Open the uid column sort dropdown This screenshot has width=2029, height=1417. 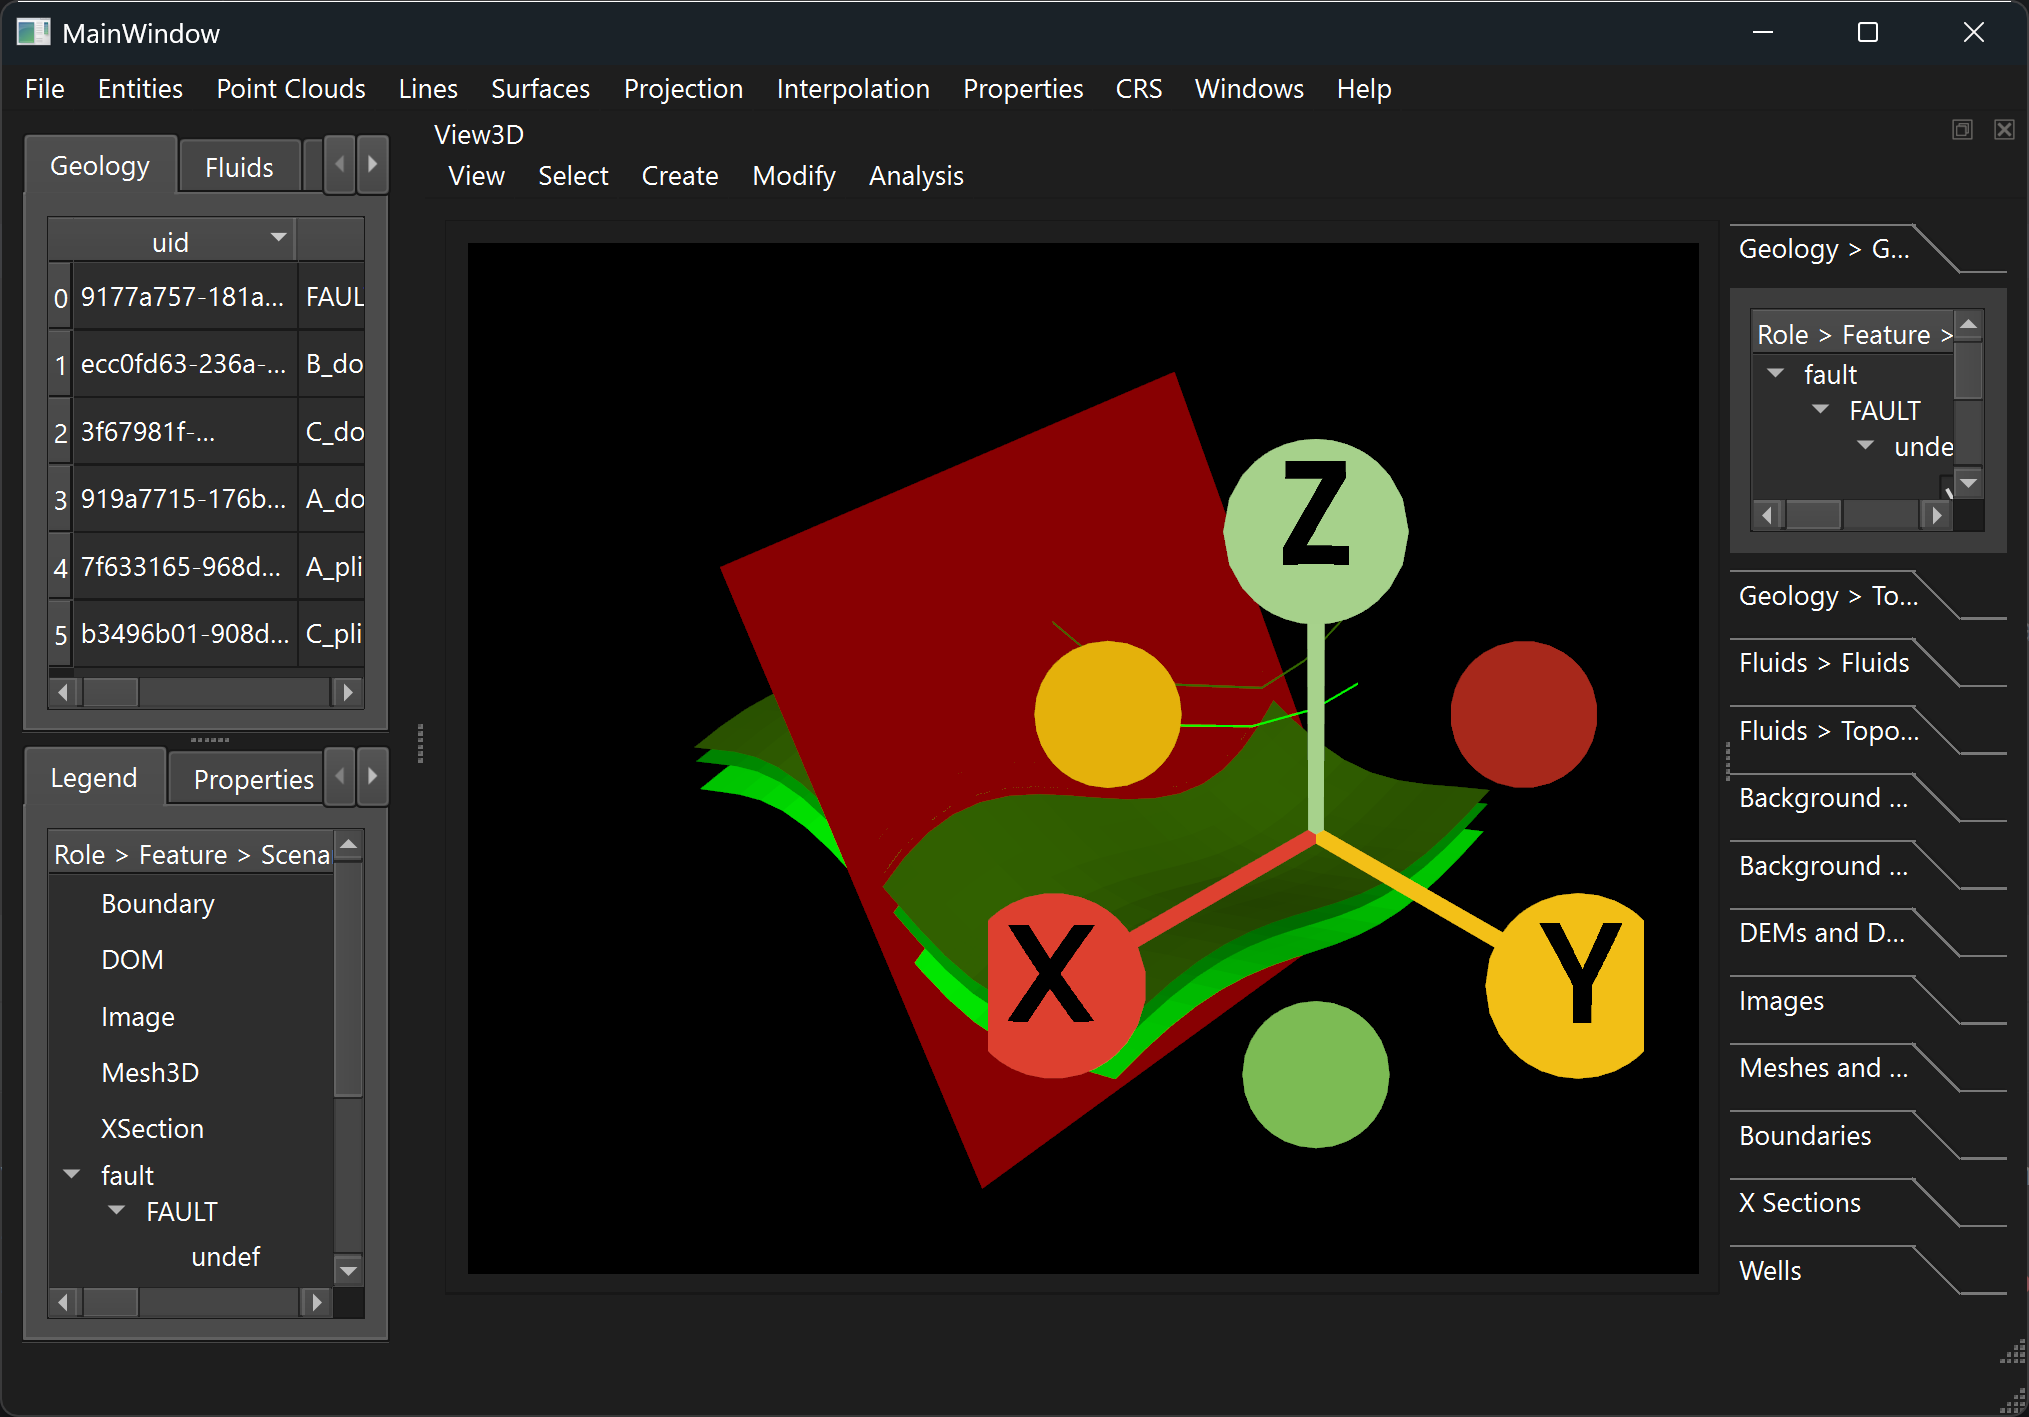278,238
